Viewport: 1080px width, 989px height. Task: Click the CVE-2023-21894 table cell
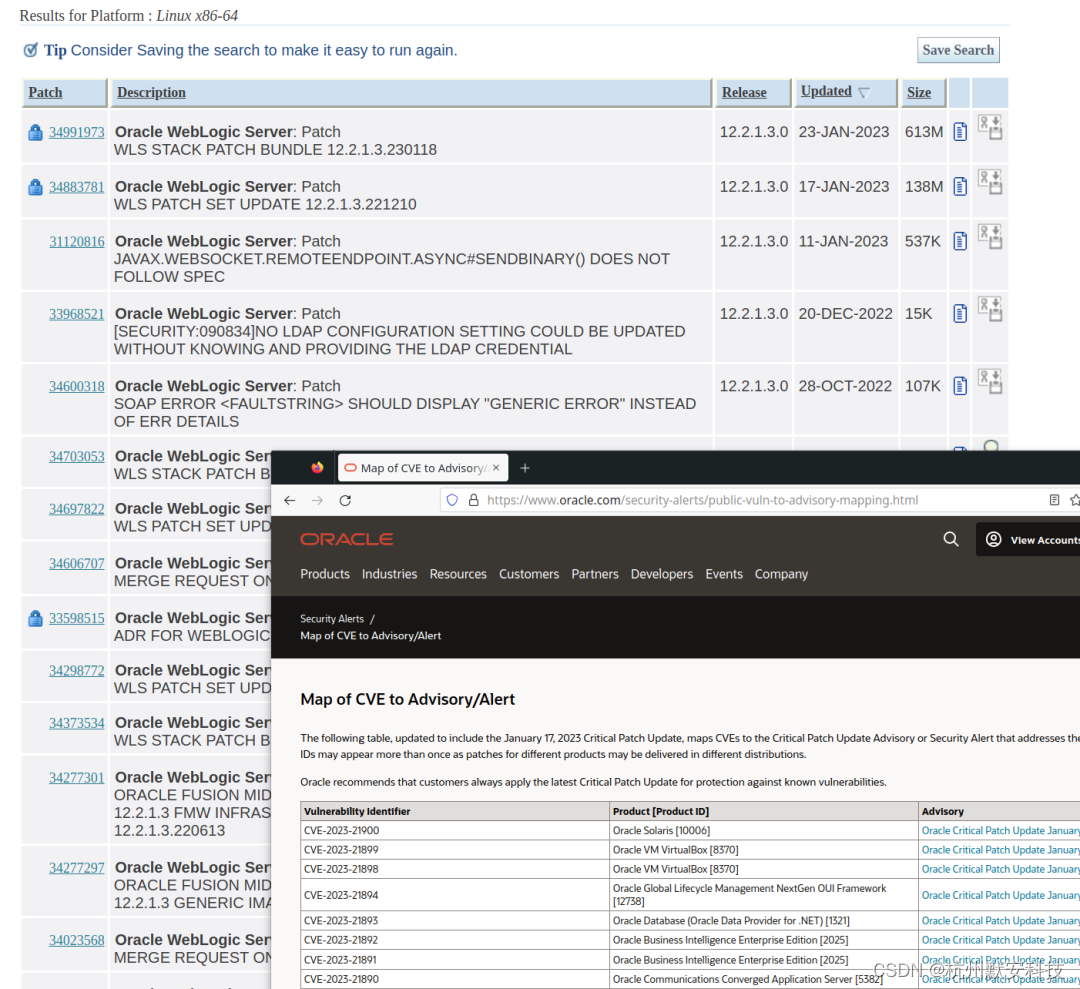point(455,895)
